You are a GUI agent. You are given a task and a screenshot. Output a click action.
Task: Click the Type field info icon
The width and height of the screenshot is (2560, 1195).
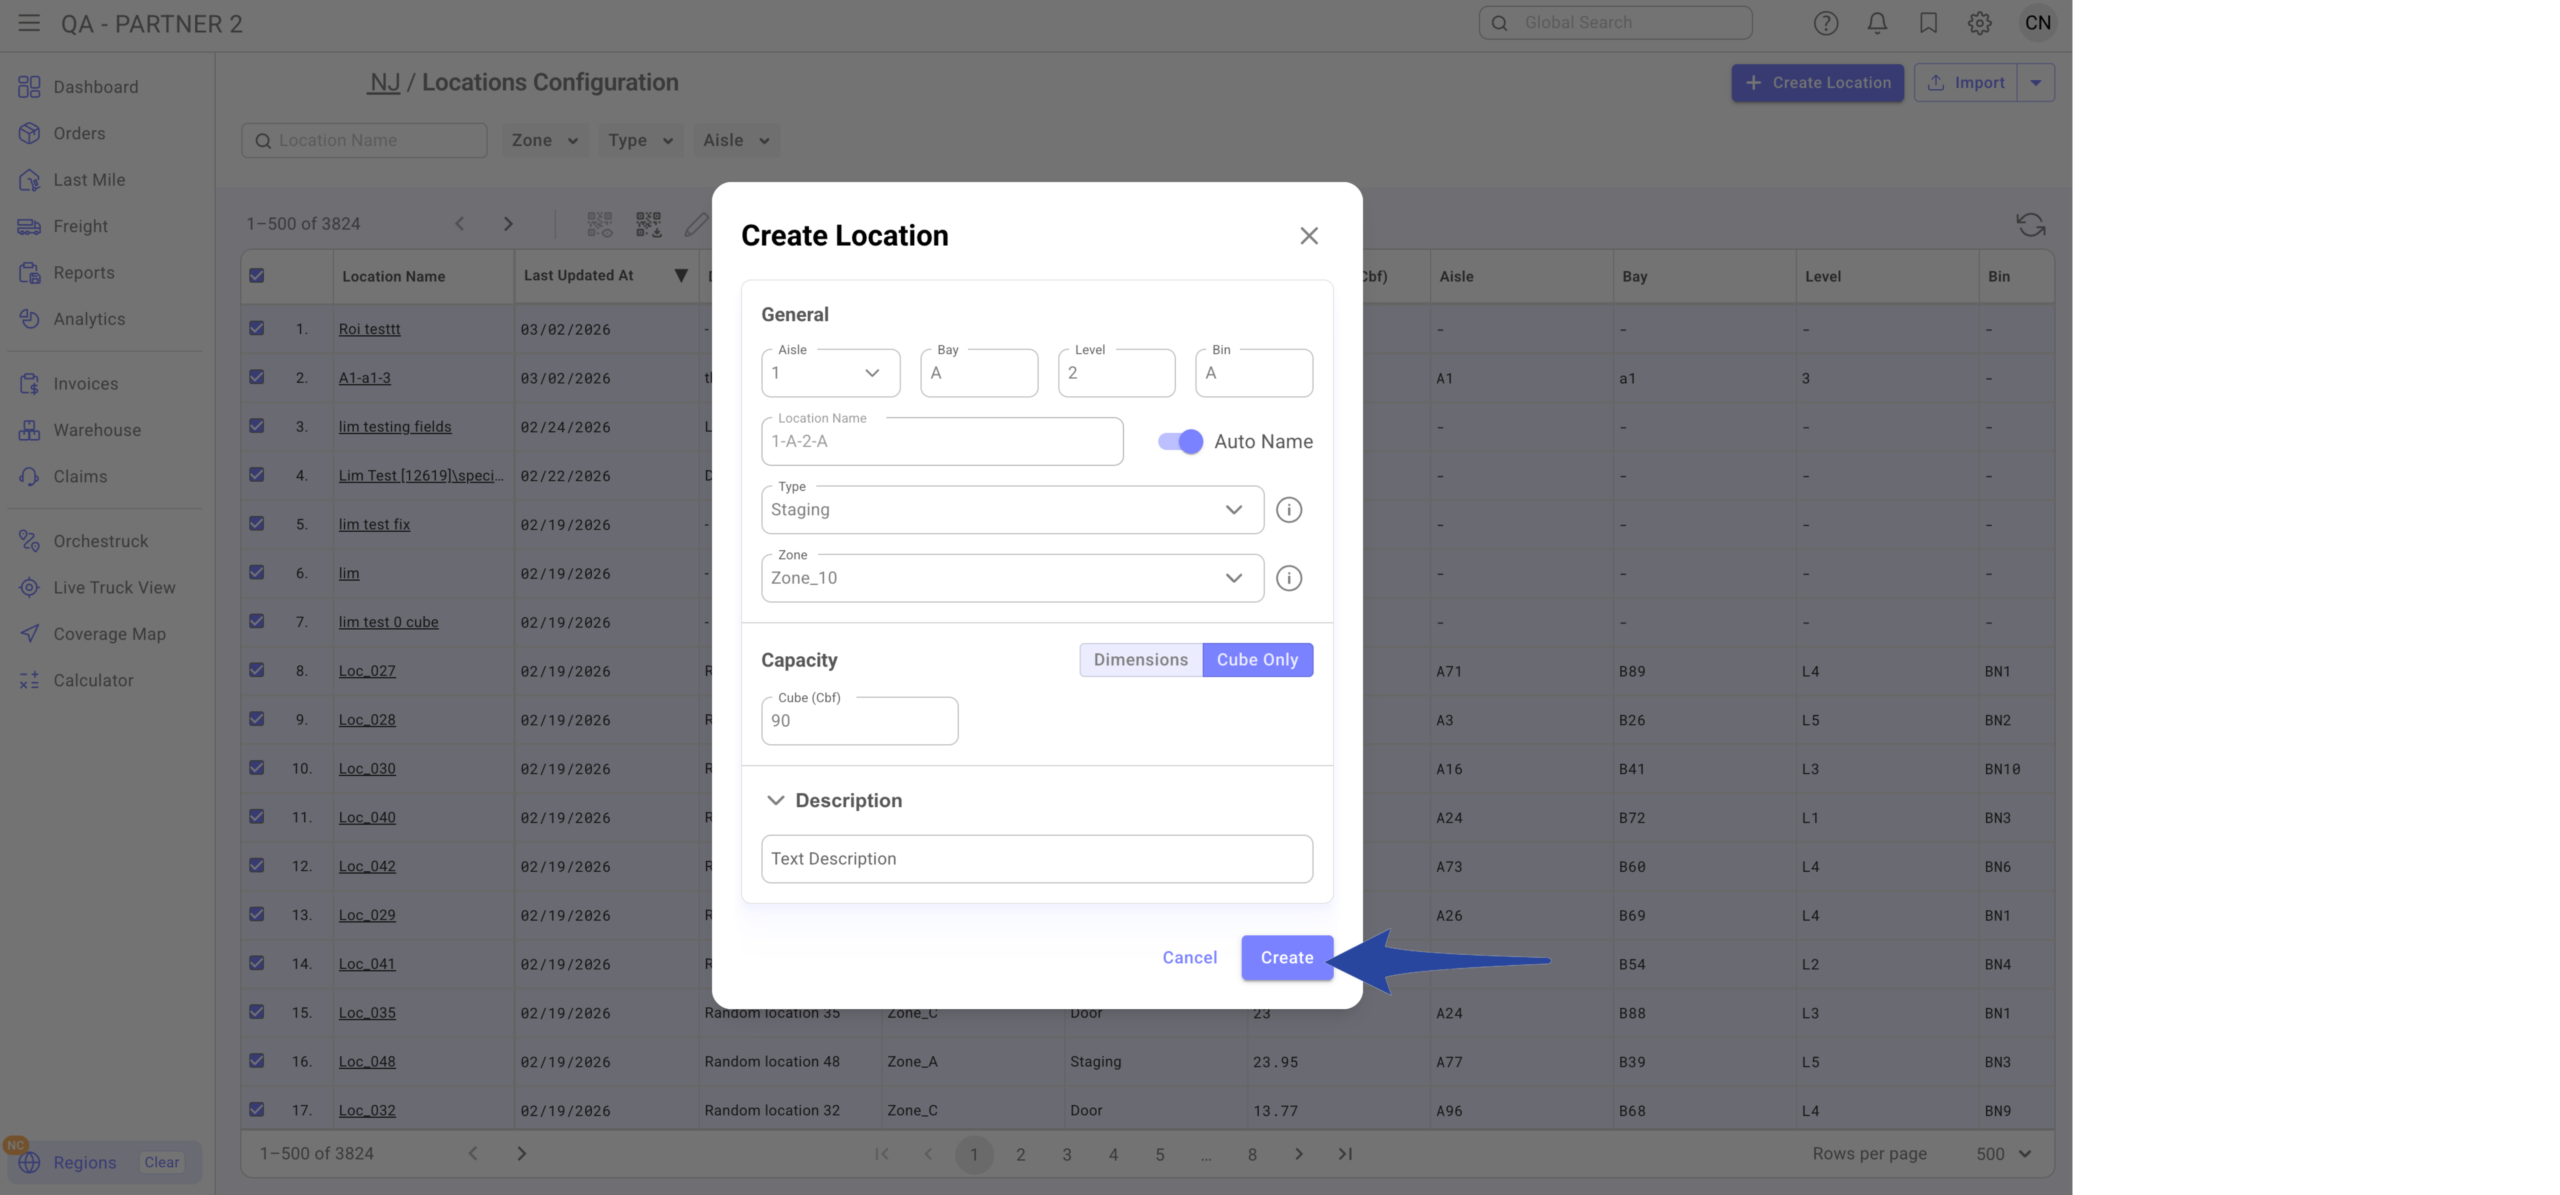(1288, 510)
